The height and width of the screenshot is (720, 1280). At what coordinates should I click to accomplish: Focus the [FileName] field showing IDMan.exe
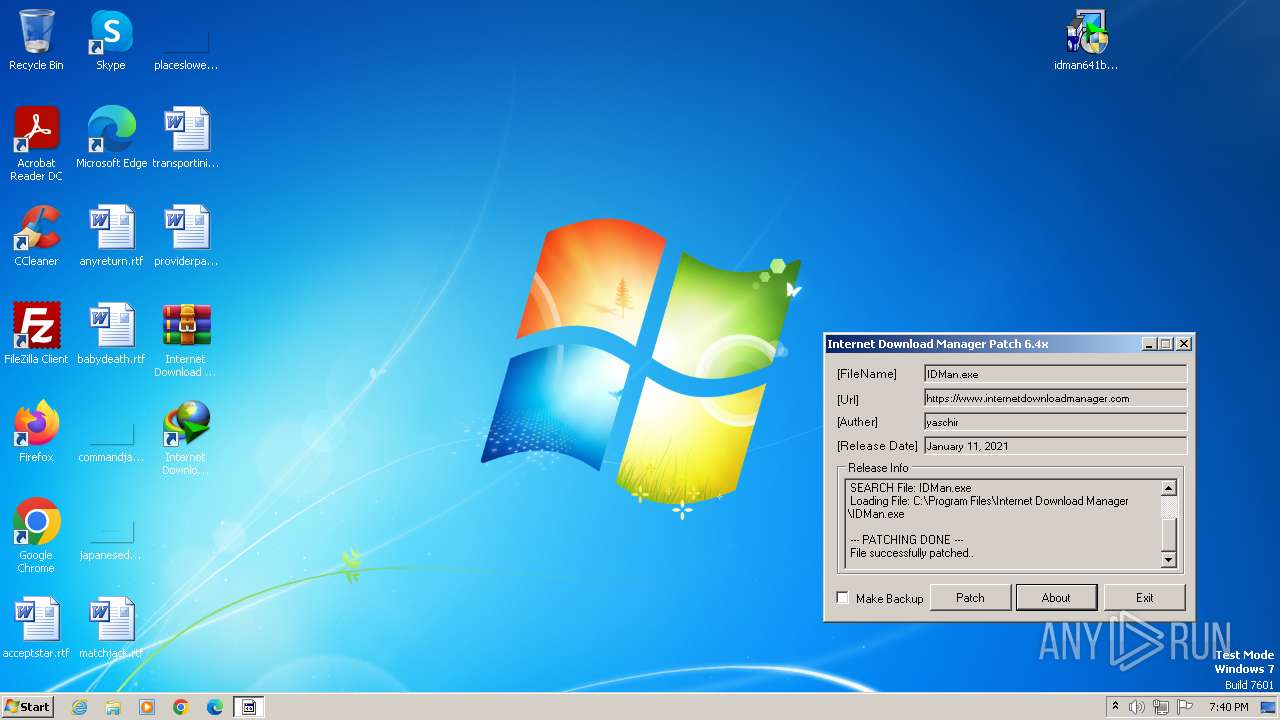point(1055,374)
